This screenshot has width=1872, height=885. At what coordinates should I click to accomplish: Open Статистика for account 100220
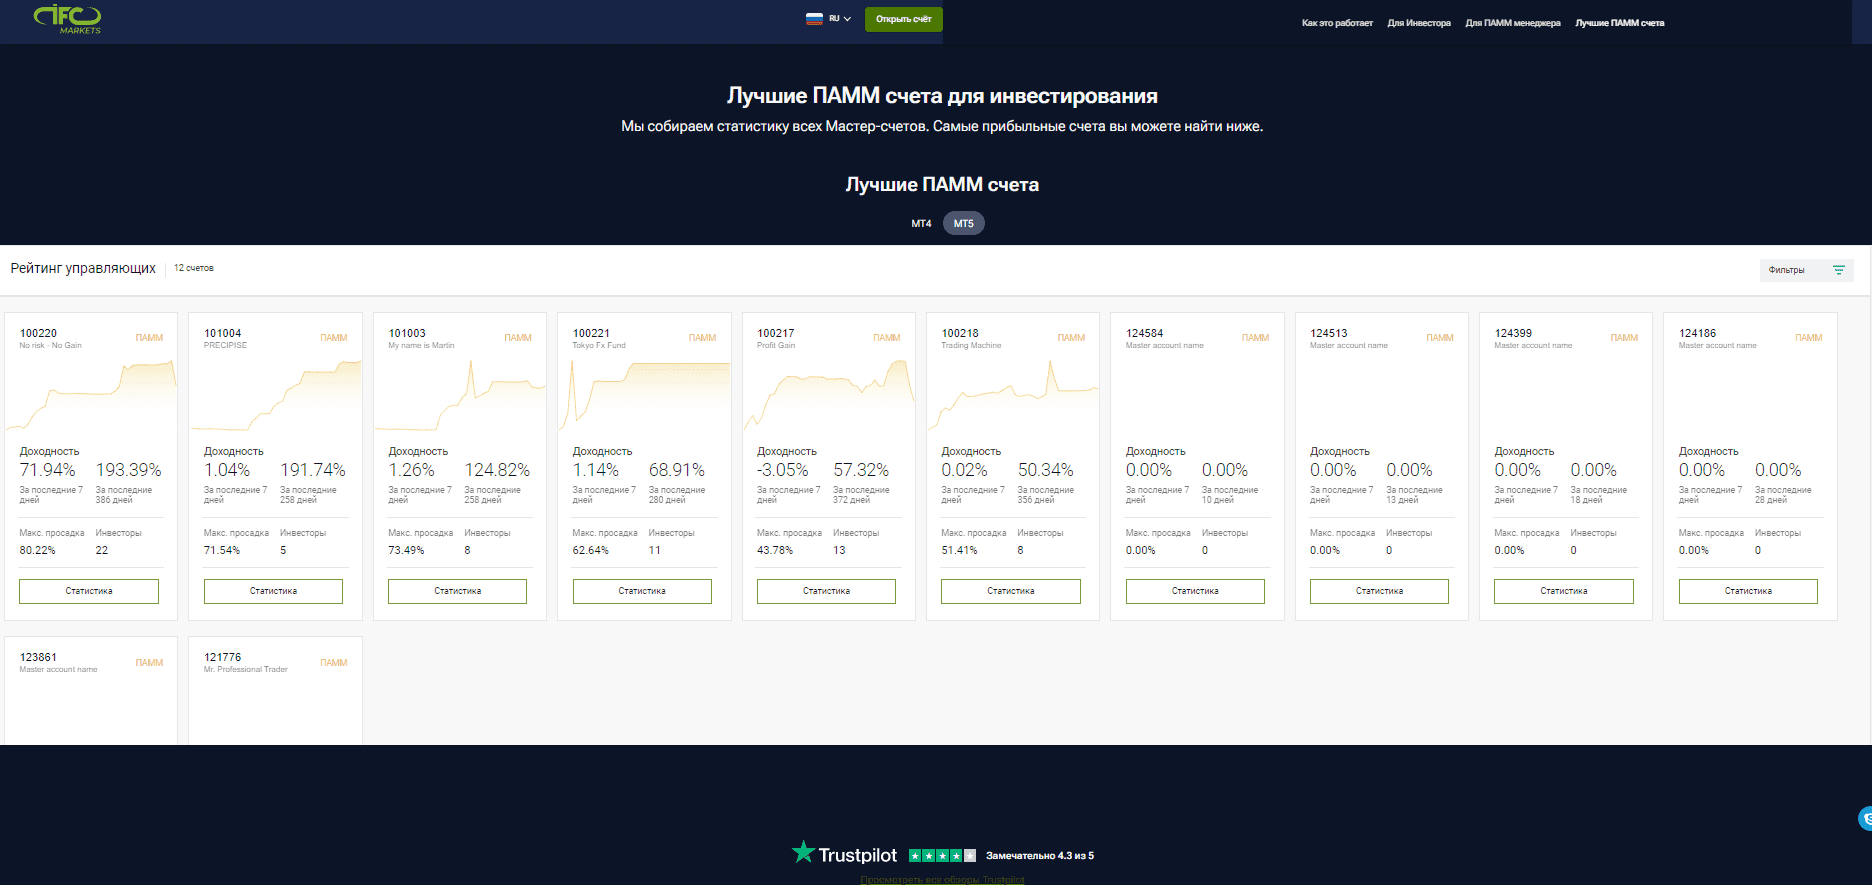click(89, 591)
